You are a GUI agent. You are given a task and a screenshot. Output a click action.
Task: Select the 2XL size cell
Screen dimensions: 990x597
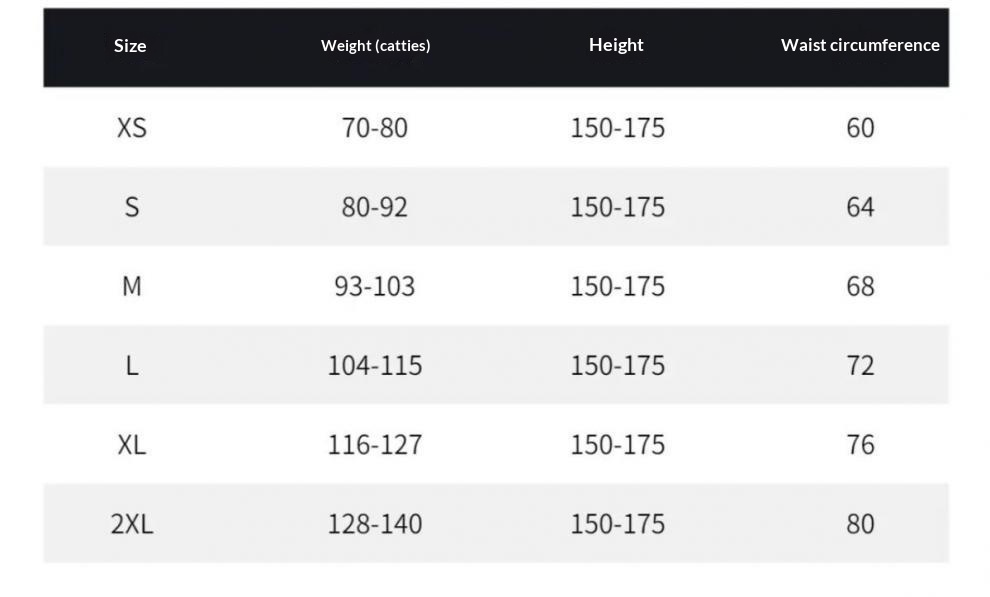point(131,523)
